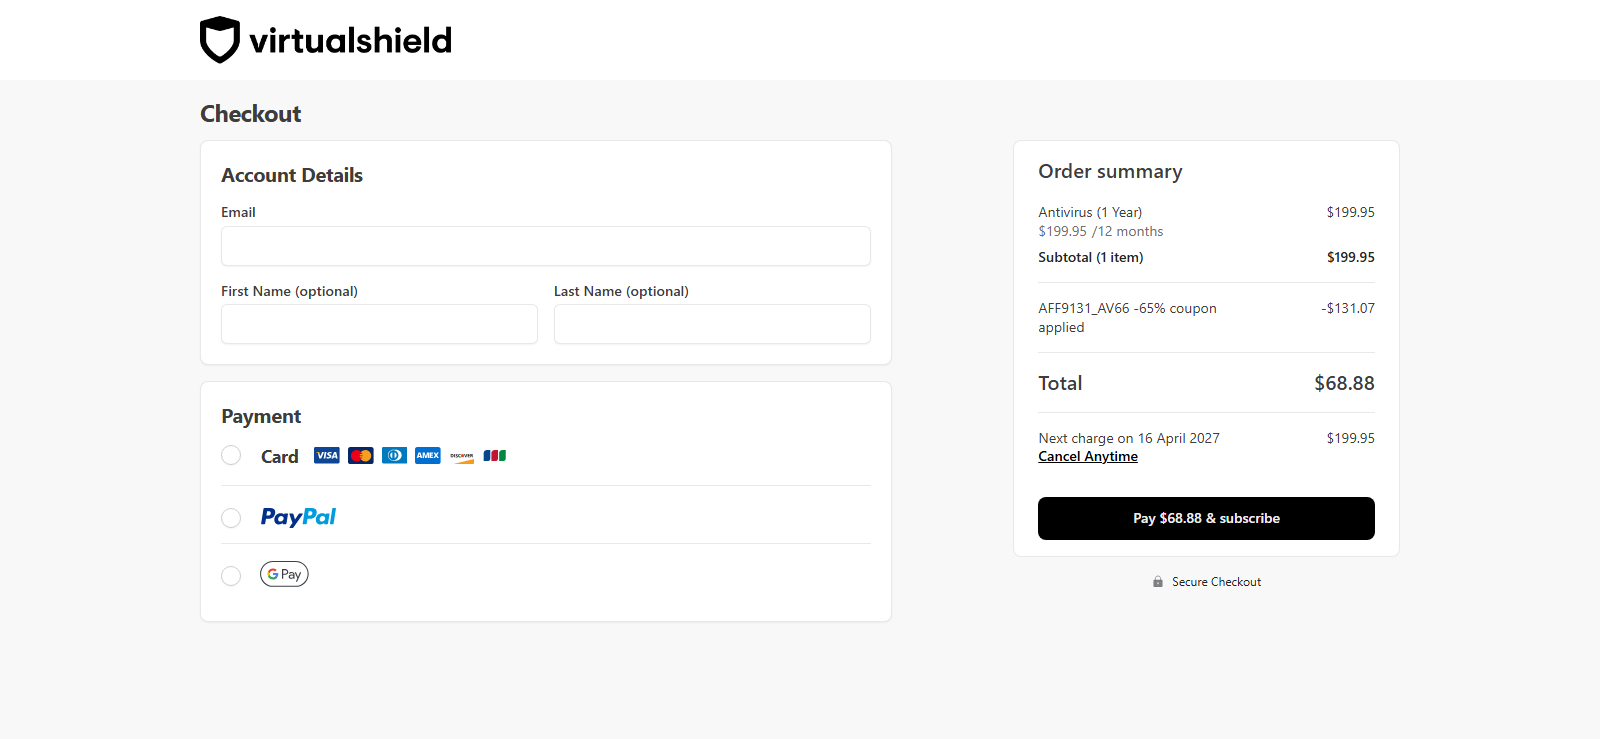The height and width of the screenshot is (739, 1600).
Task: Click the Diners Club card icon
Action: point(394,455)
